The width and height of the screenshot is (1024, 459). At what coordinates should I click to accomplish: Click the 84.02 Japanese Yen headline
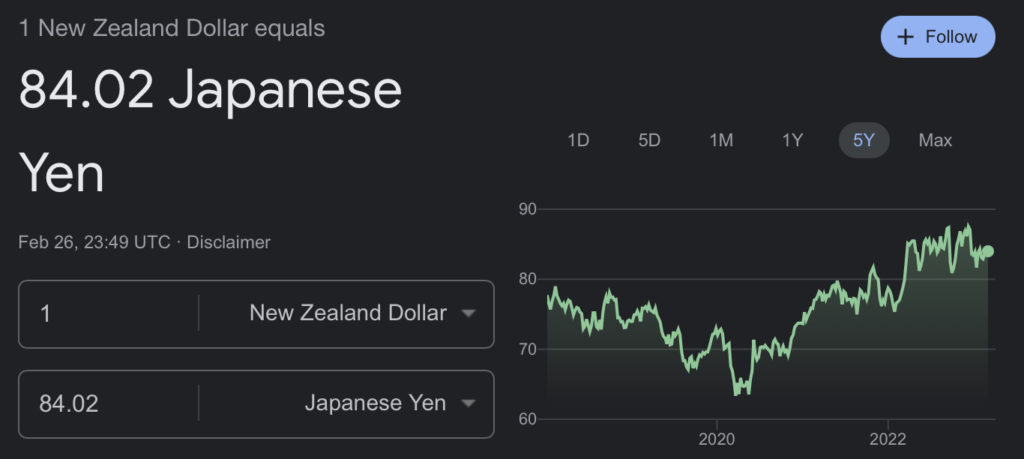click(x=210, y=92)
